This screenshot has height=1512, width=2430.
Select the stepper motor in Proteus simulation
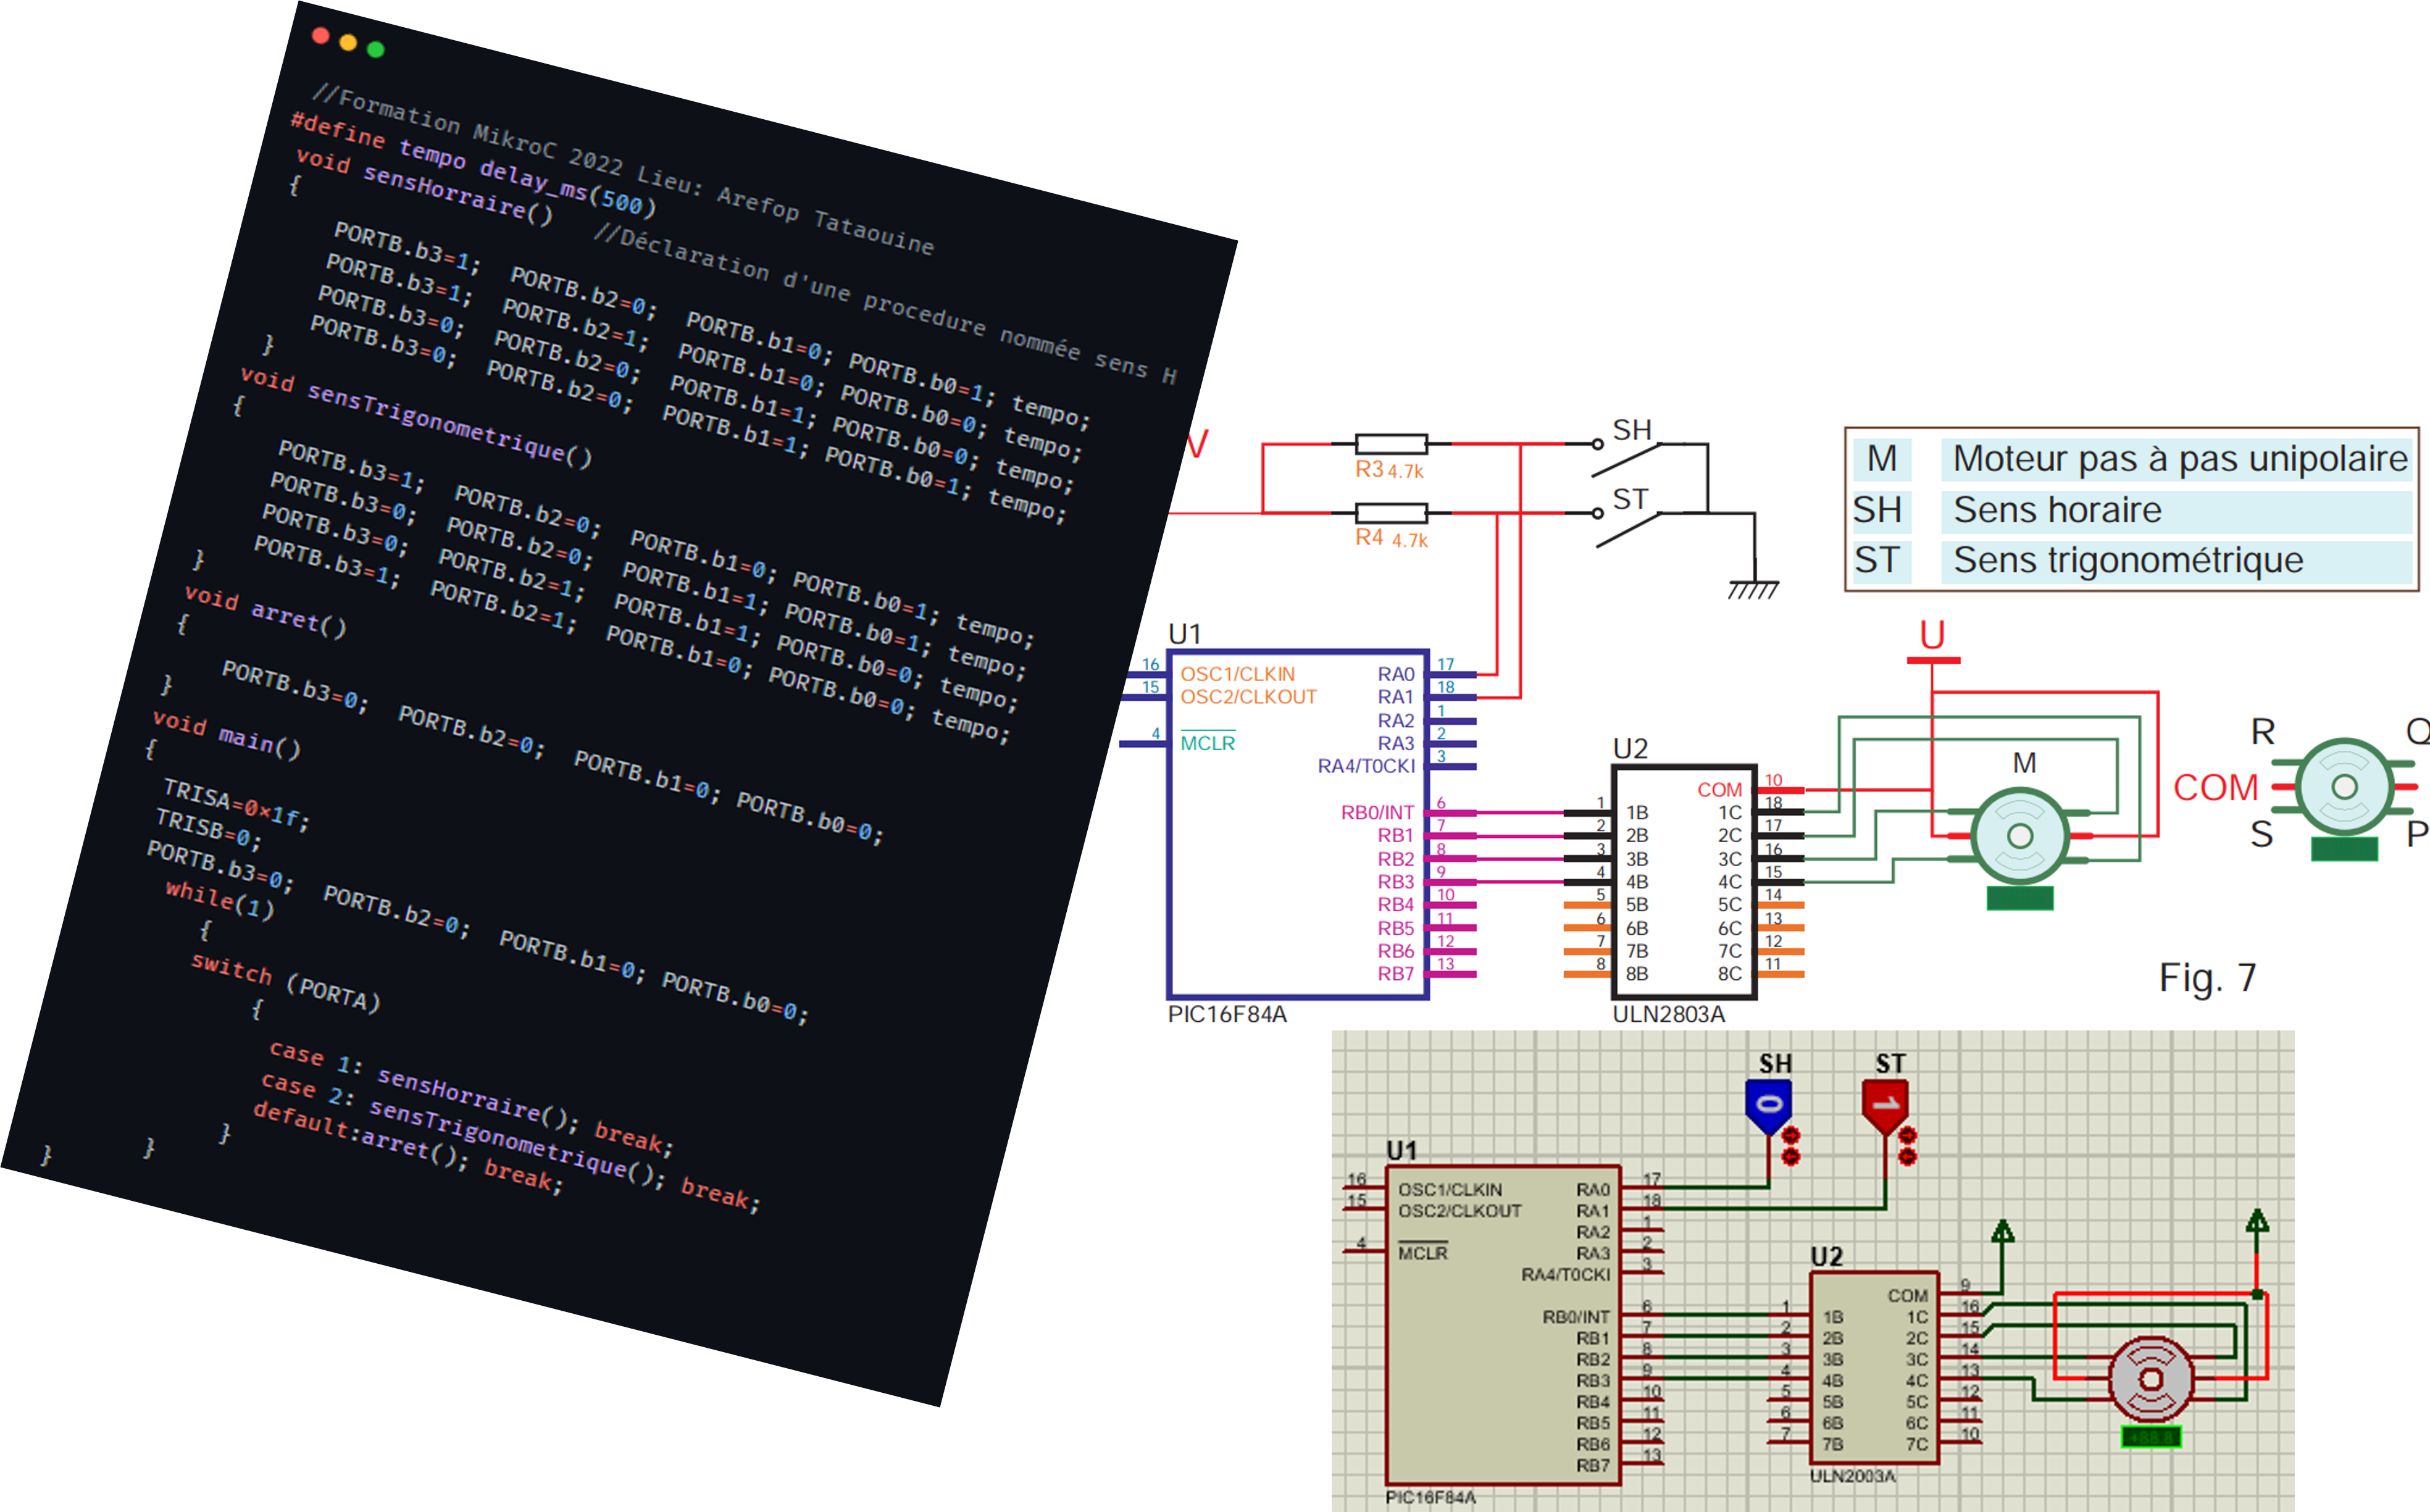click(x=2150, y=1380)
